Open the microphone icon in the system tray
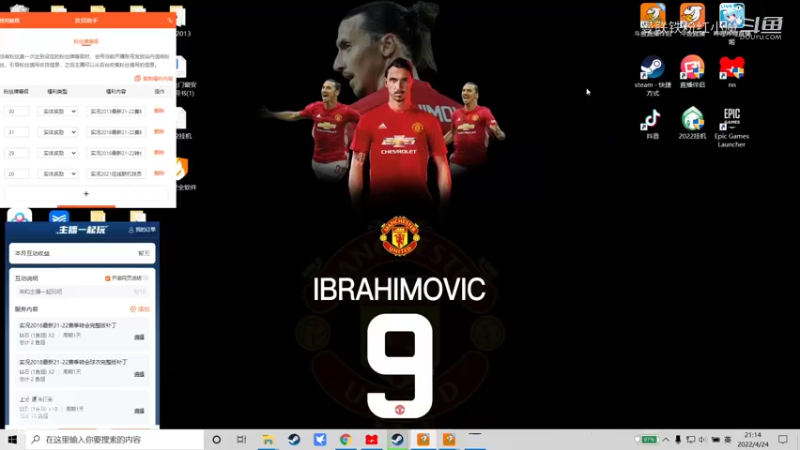The image size is (800, 450). 678,439
